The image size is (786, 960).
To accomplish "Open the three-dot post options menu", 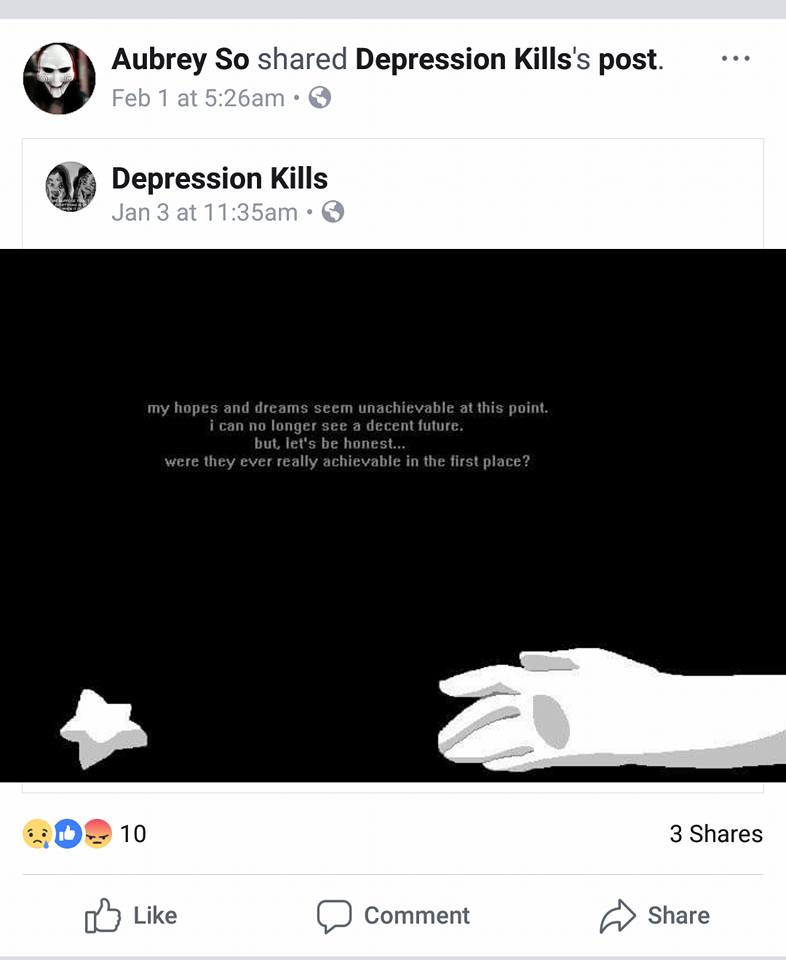I will (x=735, y=59).
